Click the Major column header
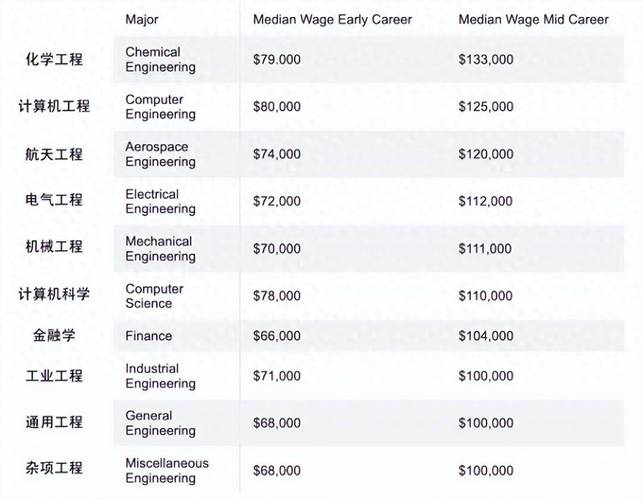Viewport: 643px width, 500px height. [142, 19]
